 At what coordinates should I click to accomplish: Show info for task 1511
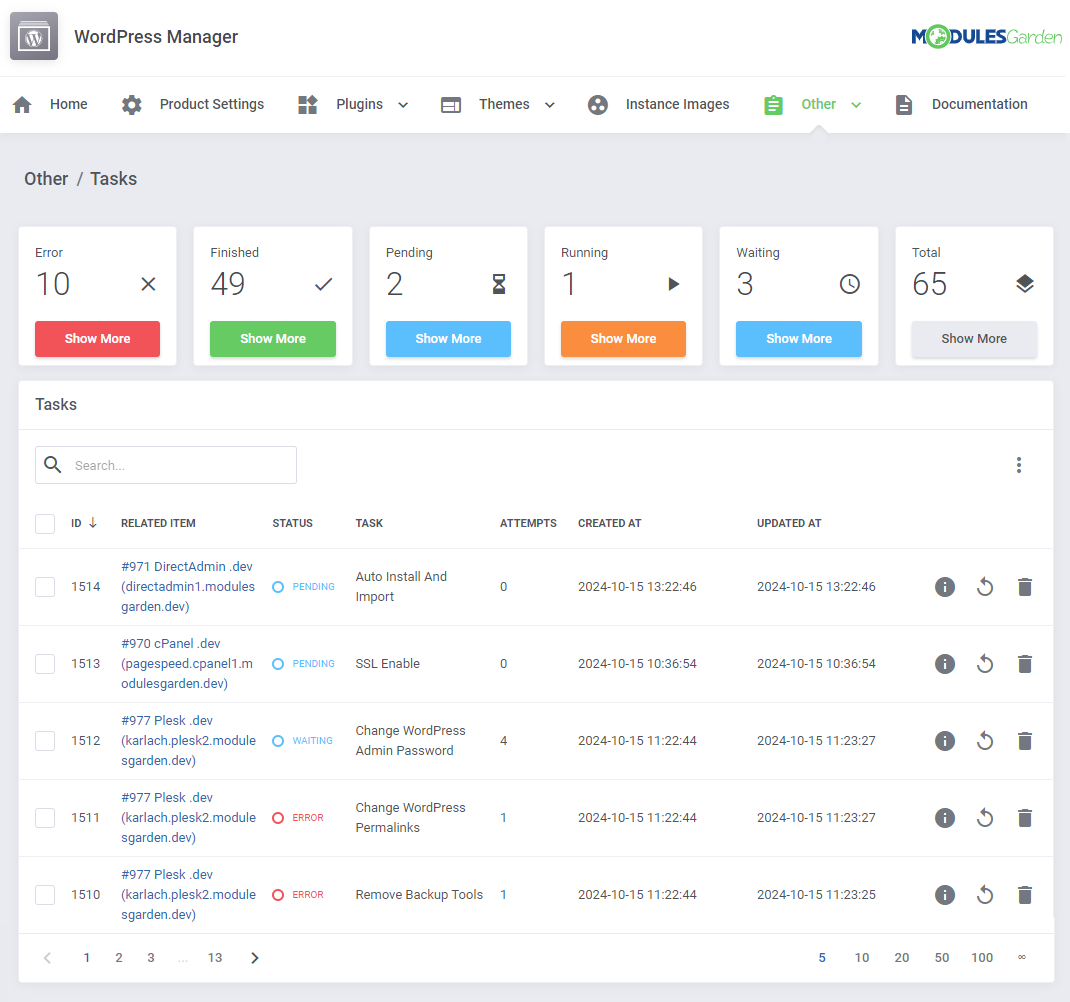(x=944, y=818)
